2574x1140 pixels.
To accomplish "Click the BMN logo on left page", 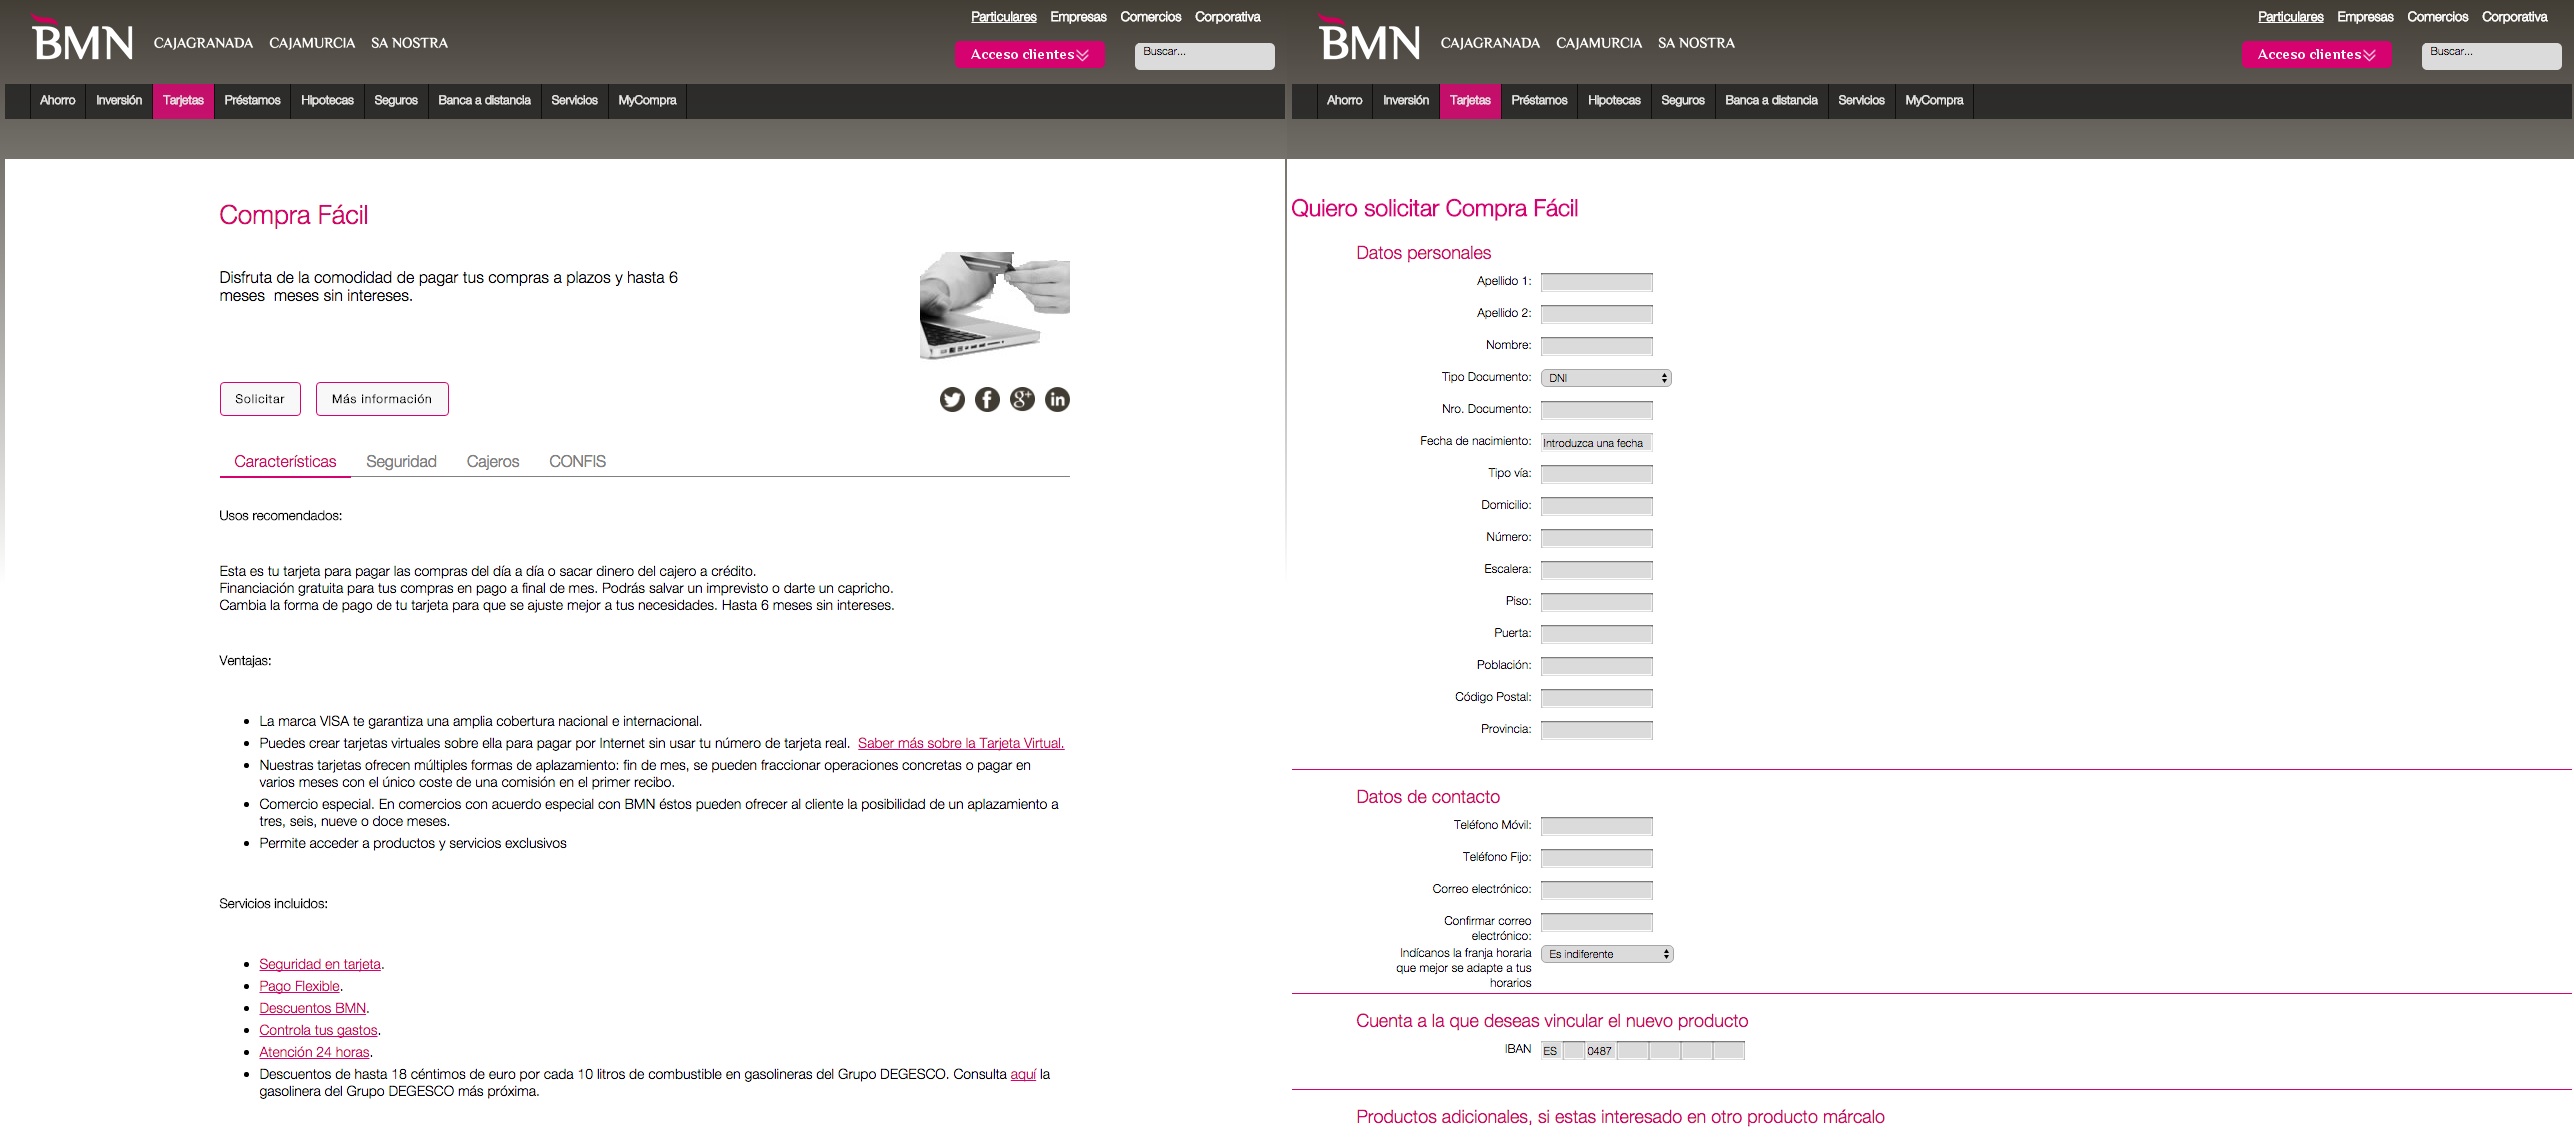I will 82,40.
